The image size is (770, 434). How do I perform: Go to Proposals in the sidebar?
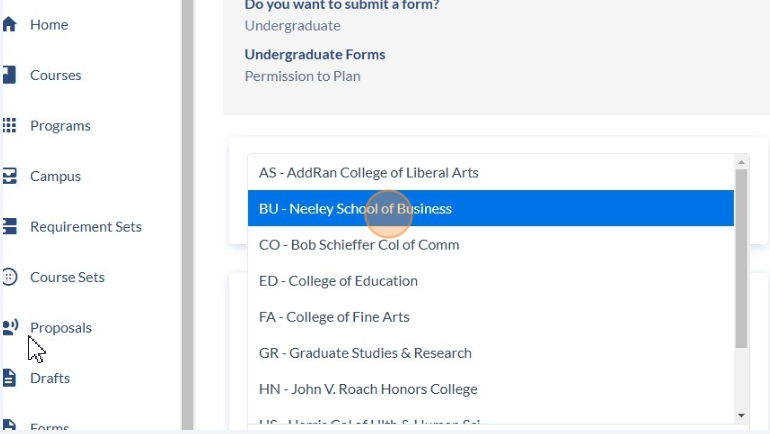tap(61, 327)
